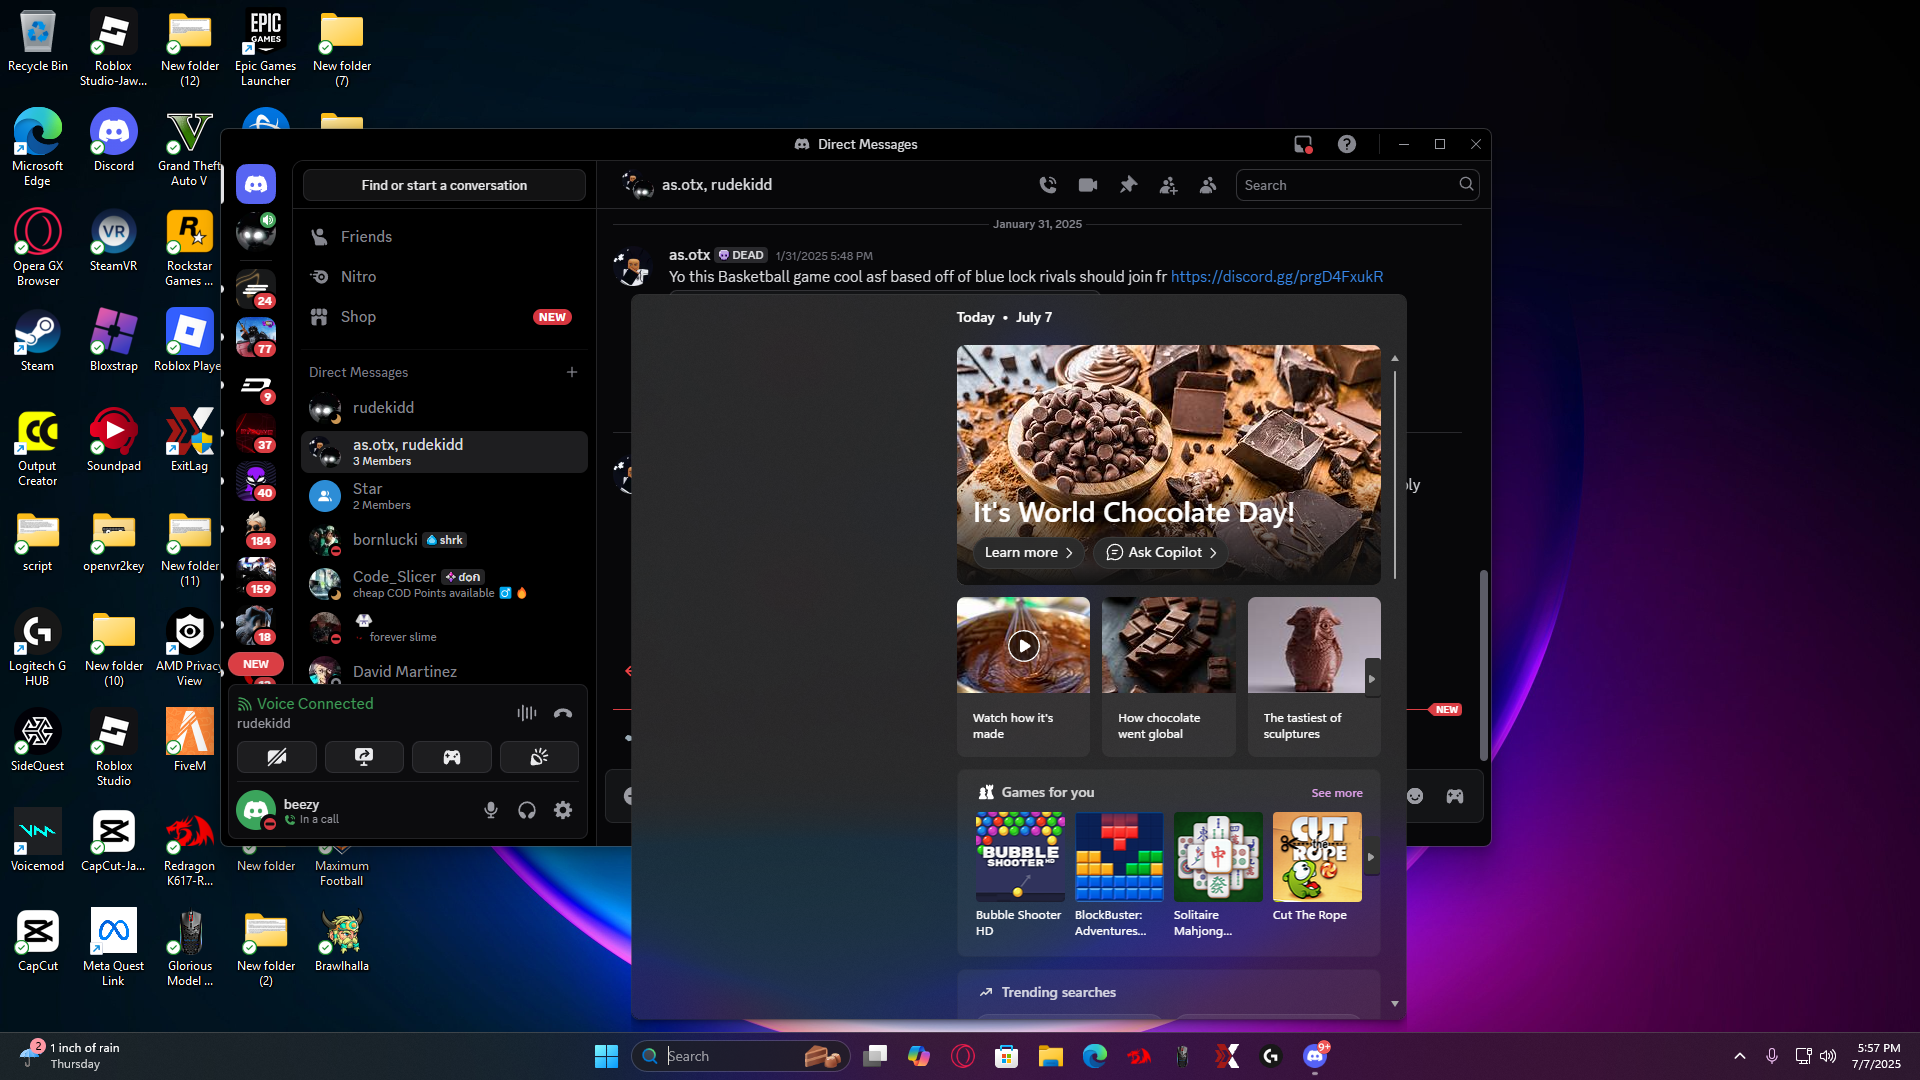Open pinned messages
Viewport: 1920px width, 1080px height.
click(1128, 185)
